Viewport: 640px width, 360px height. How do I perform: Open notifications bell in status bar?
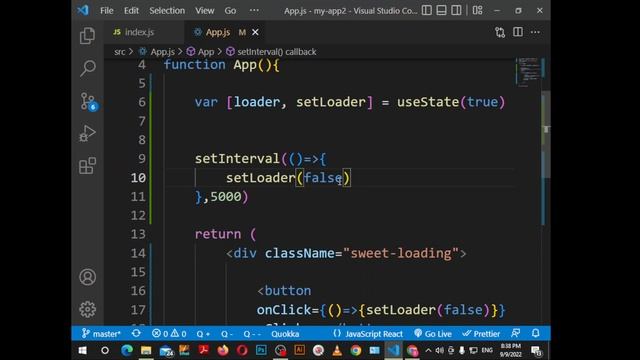tap(536, 334)
